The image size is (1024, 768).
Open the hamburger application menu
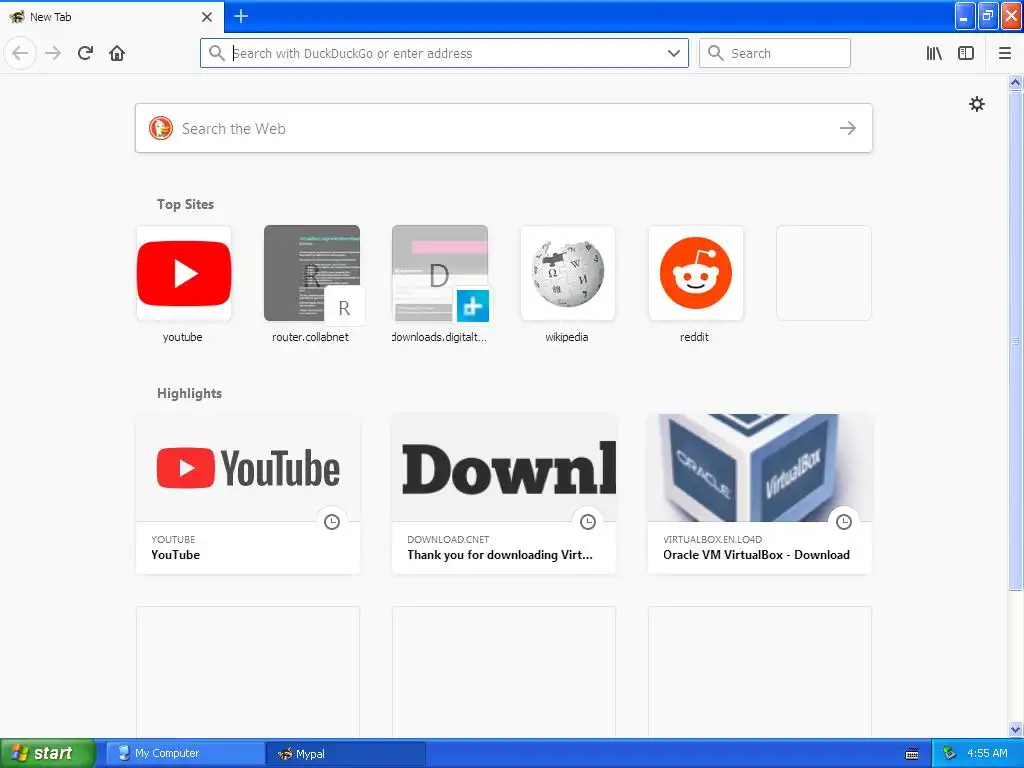click(x=1005, y=53)
